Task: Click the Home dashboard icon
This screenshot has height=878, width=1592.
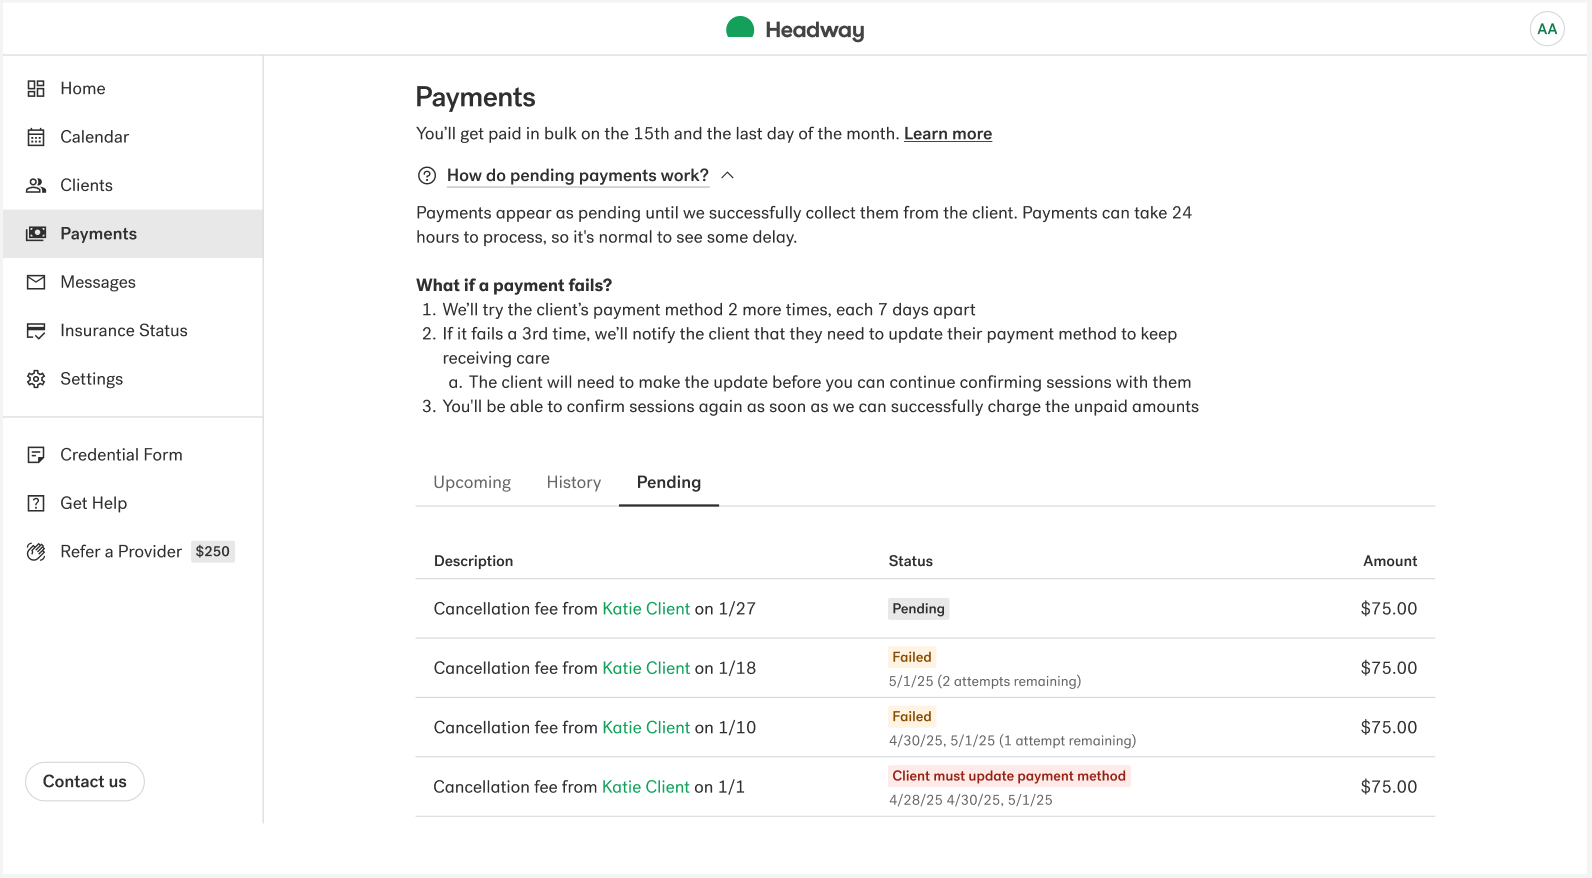Action: (x=36, y=89)
